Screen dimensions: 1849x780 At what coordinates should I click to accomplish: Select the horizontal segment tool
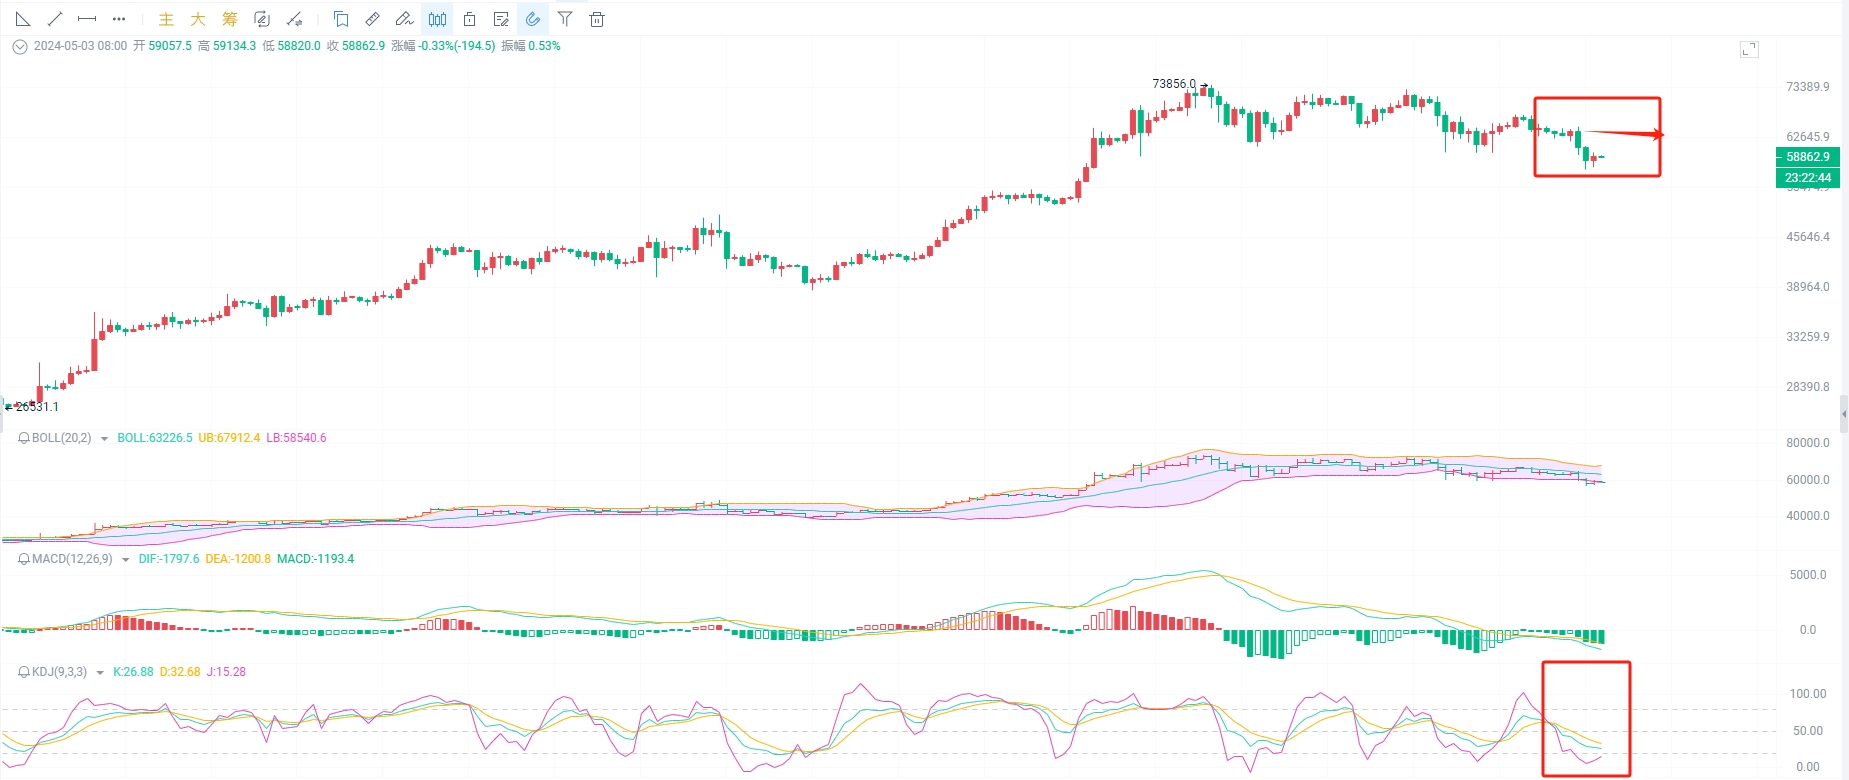tap(87, 19)
